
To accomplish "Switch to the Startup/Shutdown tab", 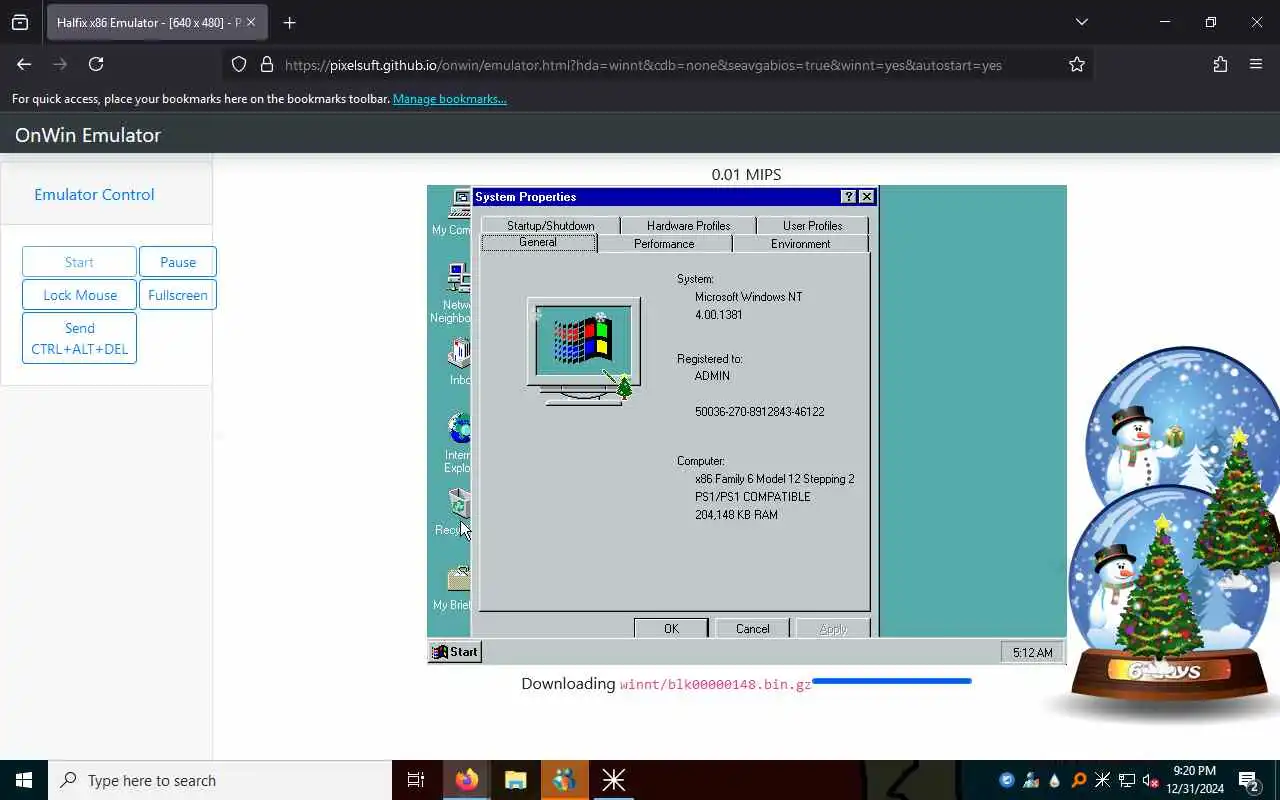I will (550, 226).
